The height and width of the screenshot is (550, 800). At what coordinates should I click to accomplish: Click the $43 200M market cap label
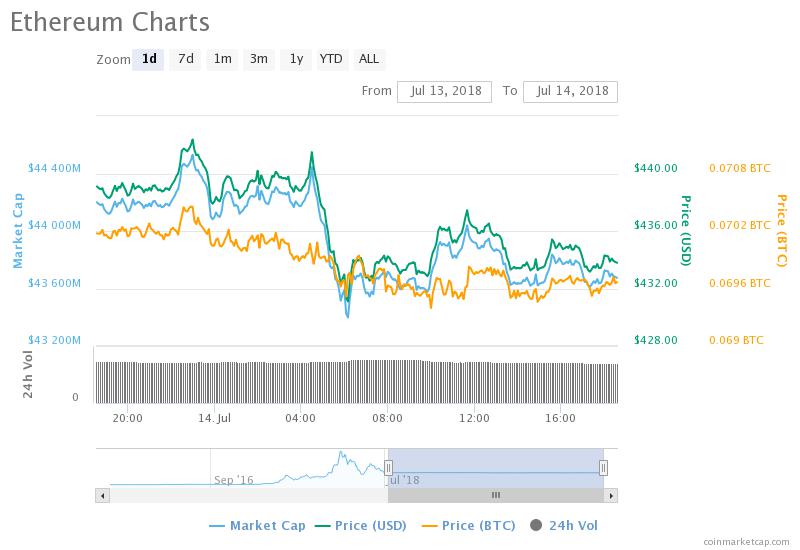coord(54,340)
